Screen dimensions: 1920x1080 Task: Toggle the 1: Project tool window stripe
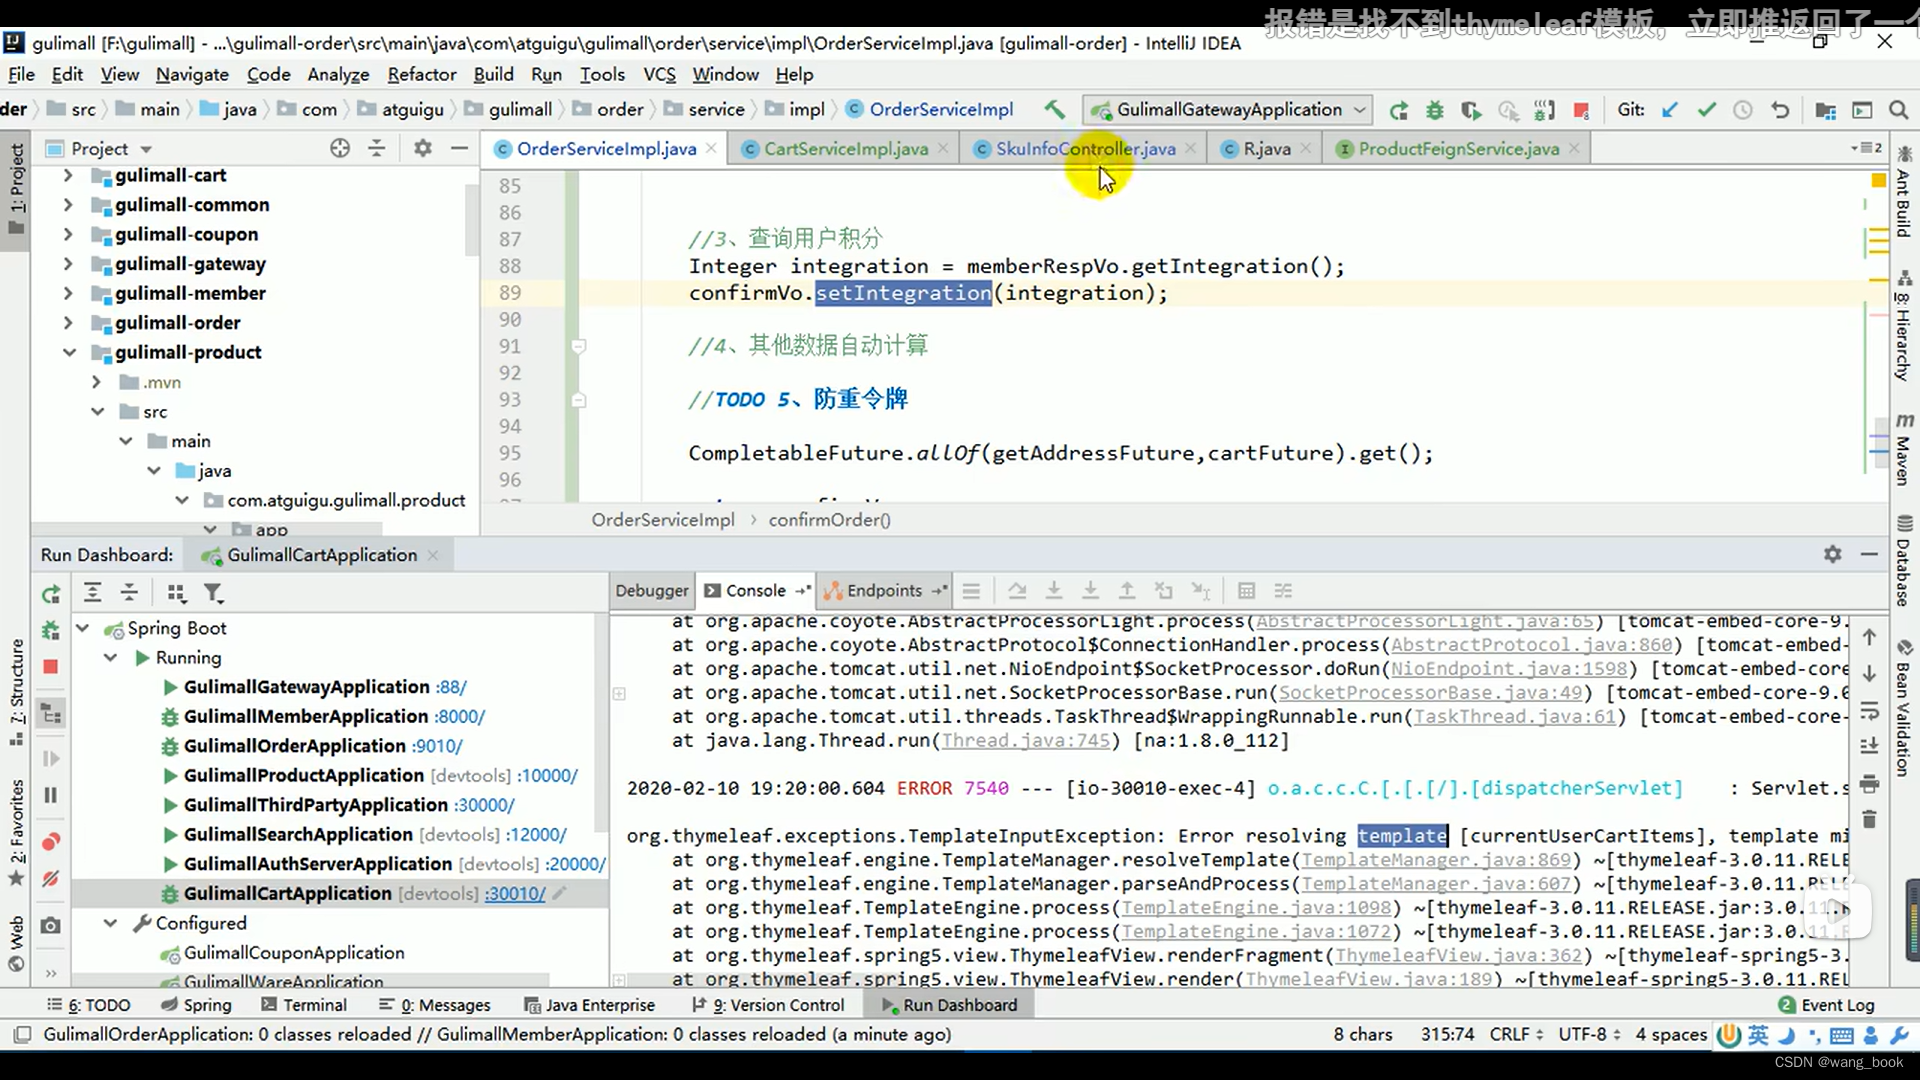[x=16, y=188]
